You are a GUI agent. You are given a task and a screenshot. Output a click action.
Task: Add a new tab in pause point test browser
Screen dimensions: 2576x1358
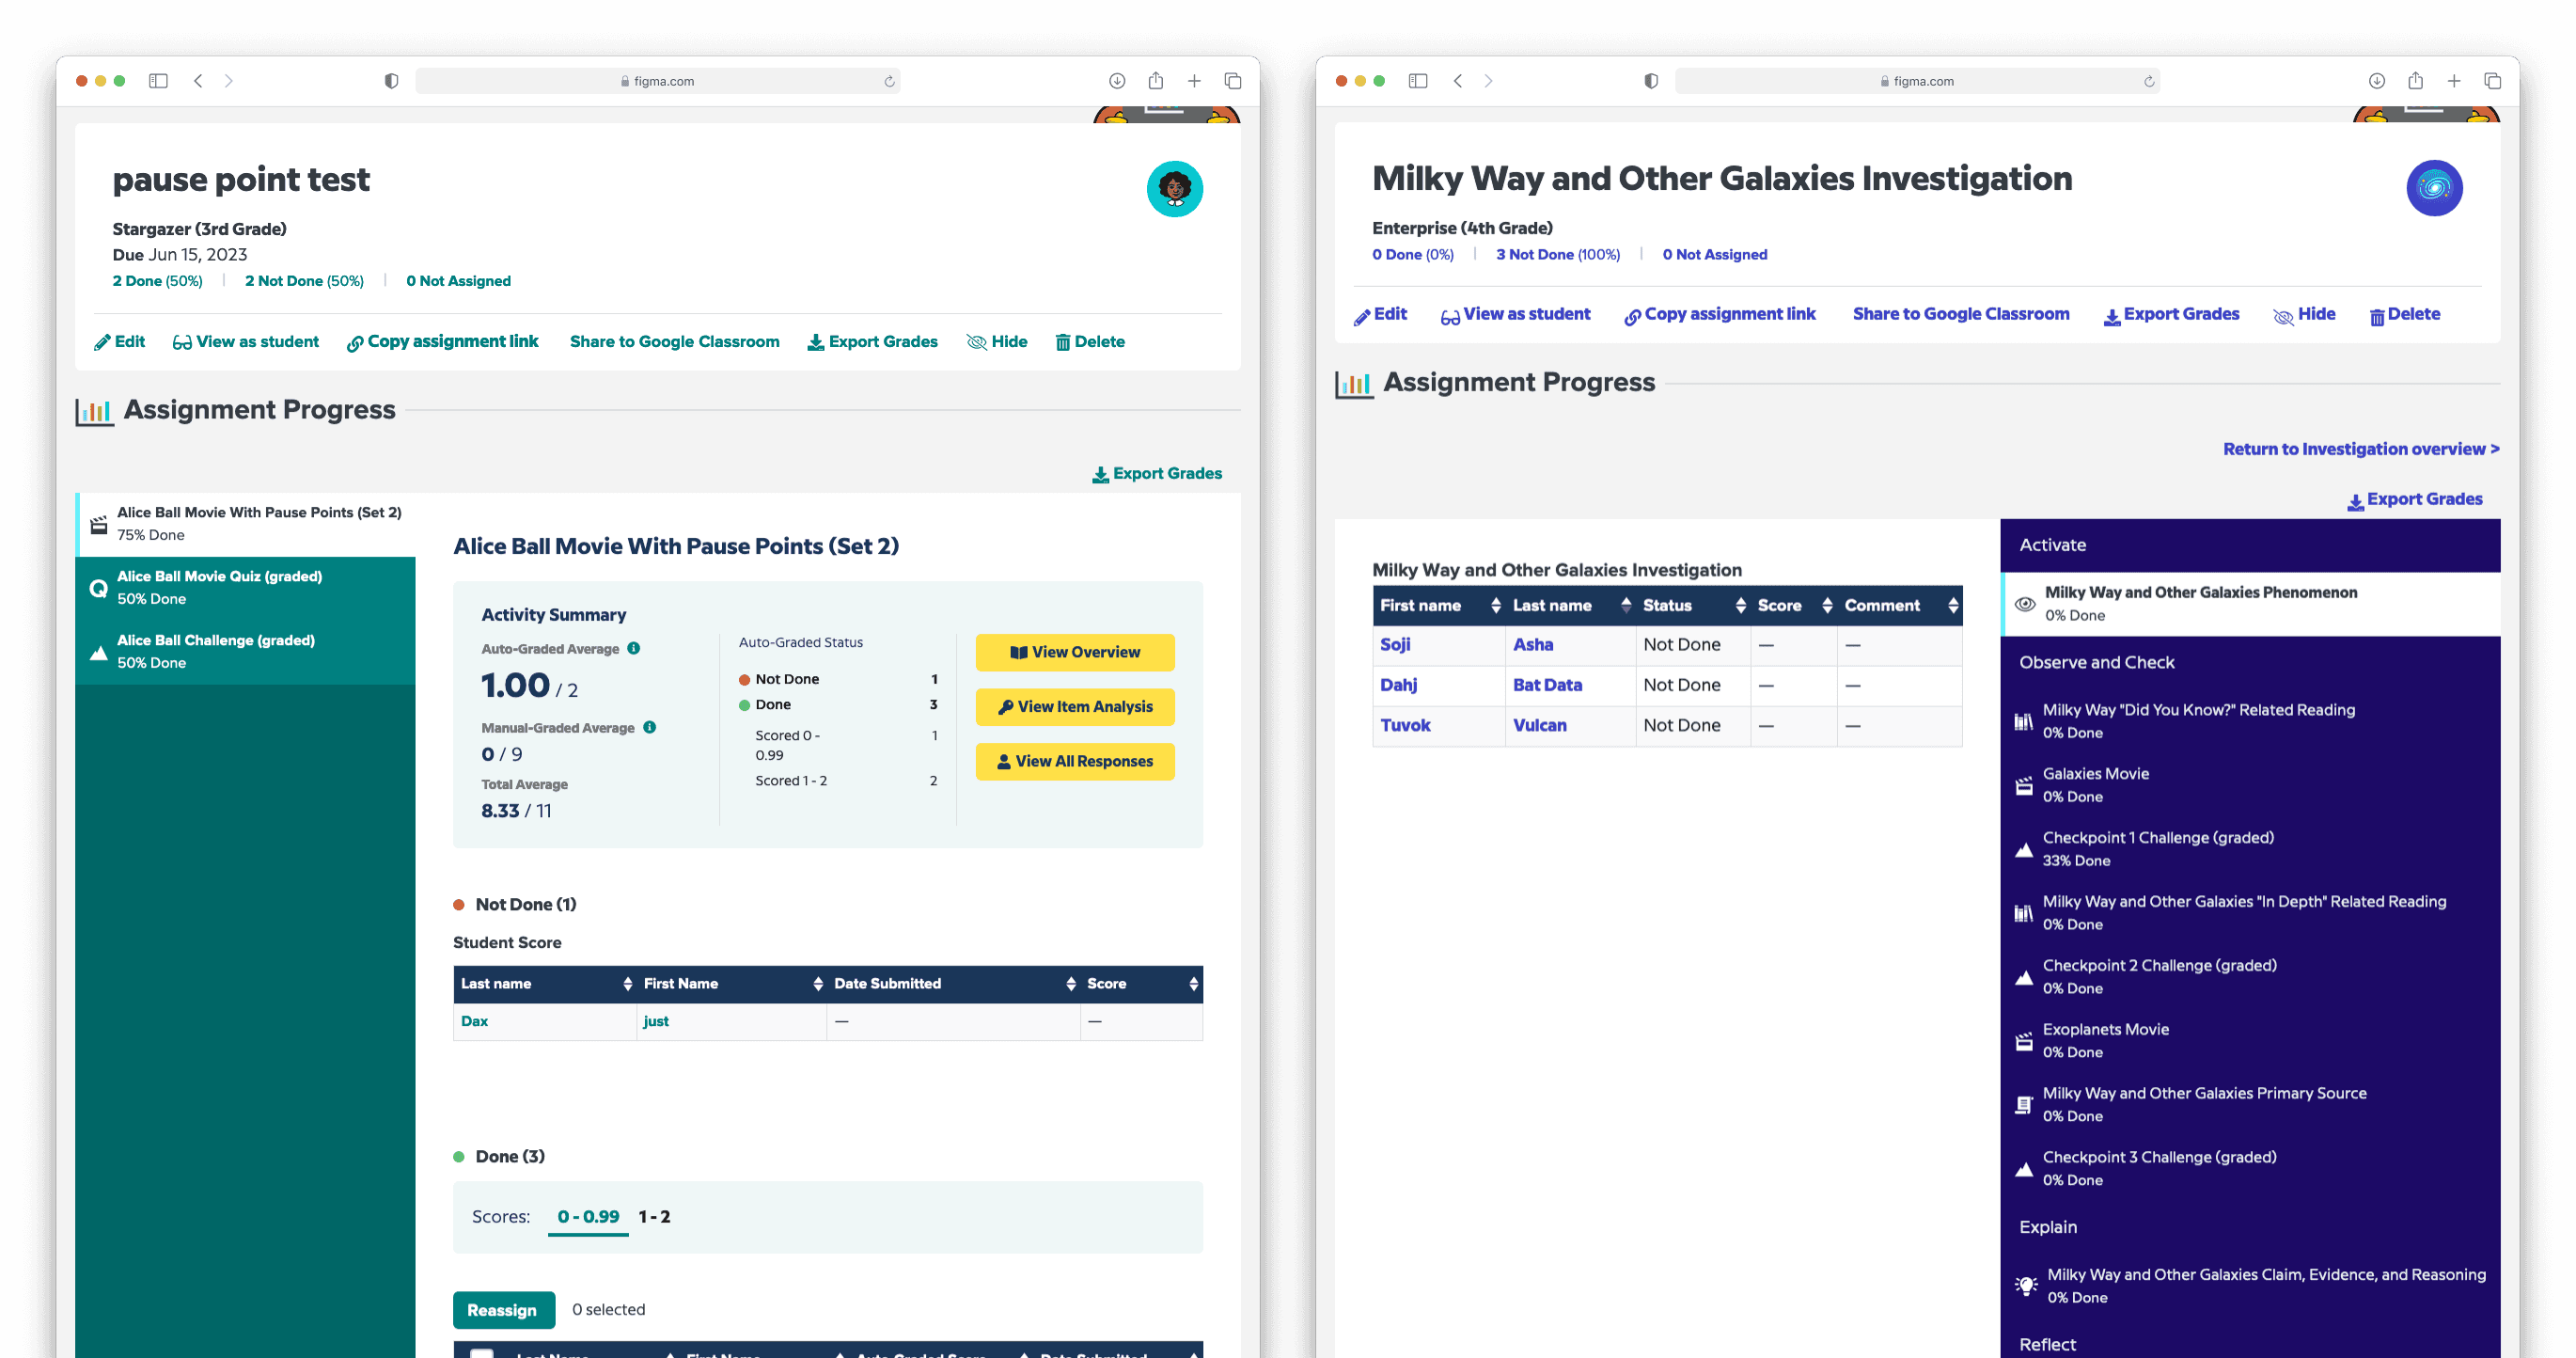[1194, 81]
